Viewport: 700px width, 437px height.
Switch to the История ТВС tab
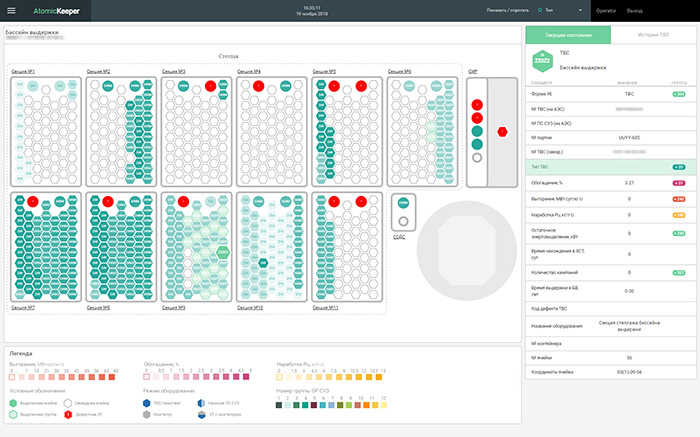point(655,35)
